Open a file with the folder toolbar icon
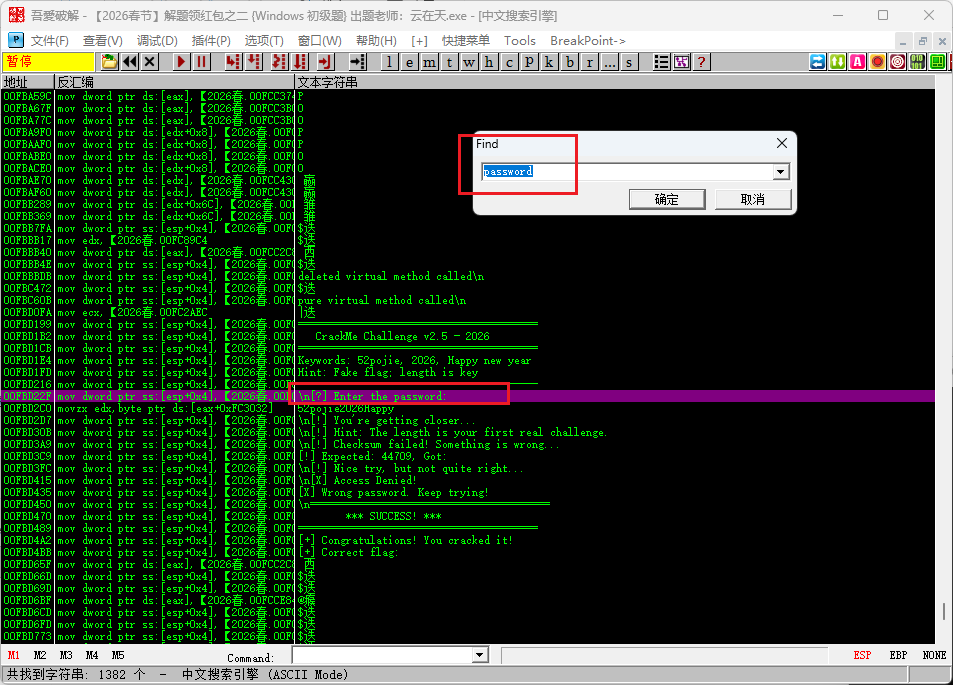 pyautogui.click(x=109, y=62)
